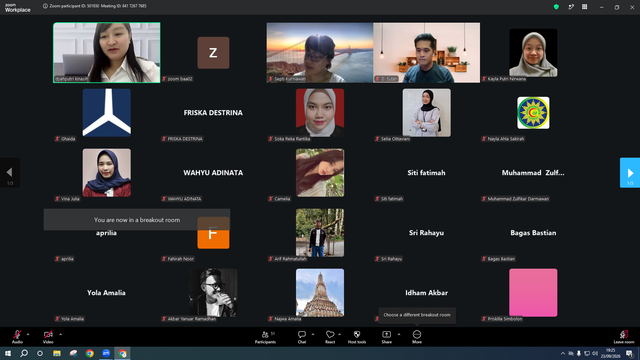Click Bagas Bastian name tile

click(533, 233)
